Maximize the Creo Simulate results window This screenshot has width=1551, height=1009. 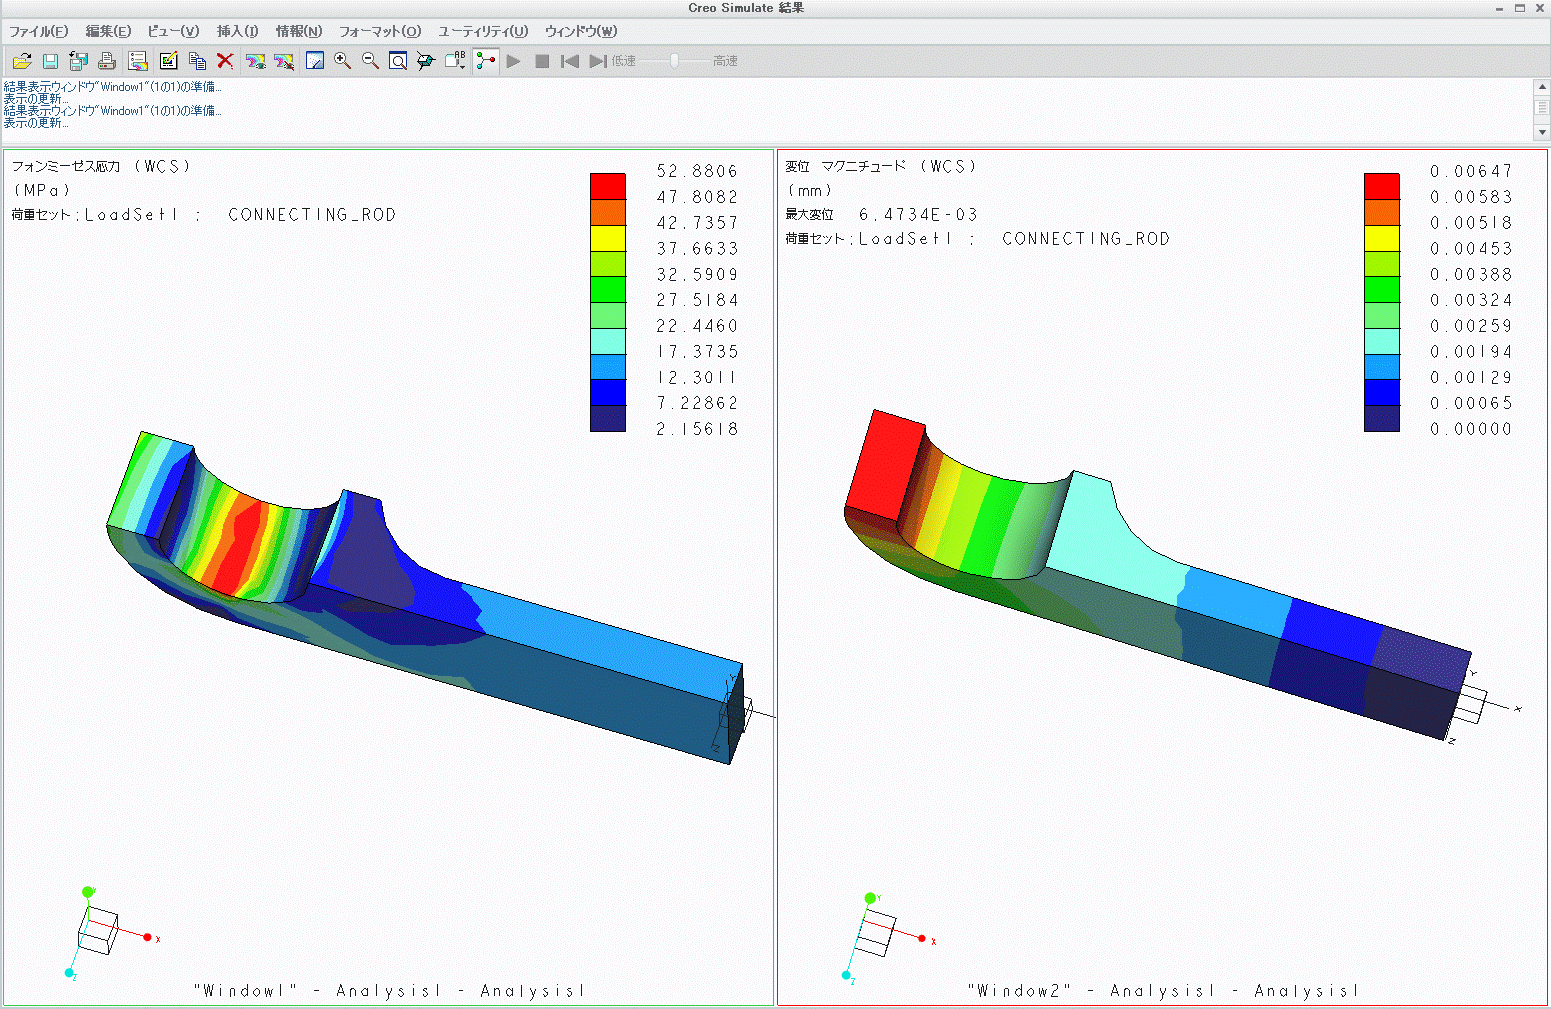coord(1520,8)
